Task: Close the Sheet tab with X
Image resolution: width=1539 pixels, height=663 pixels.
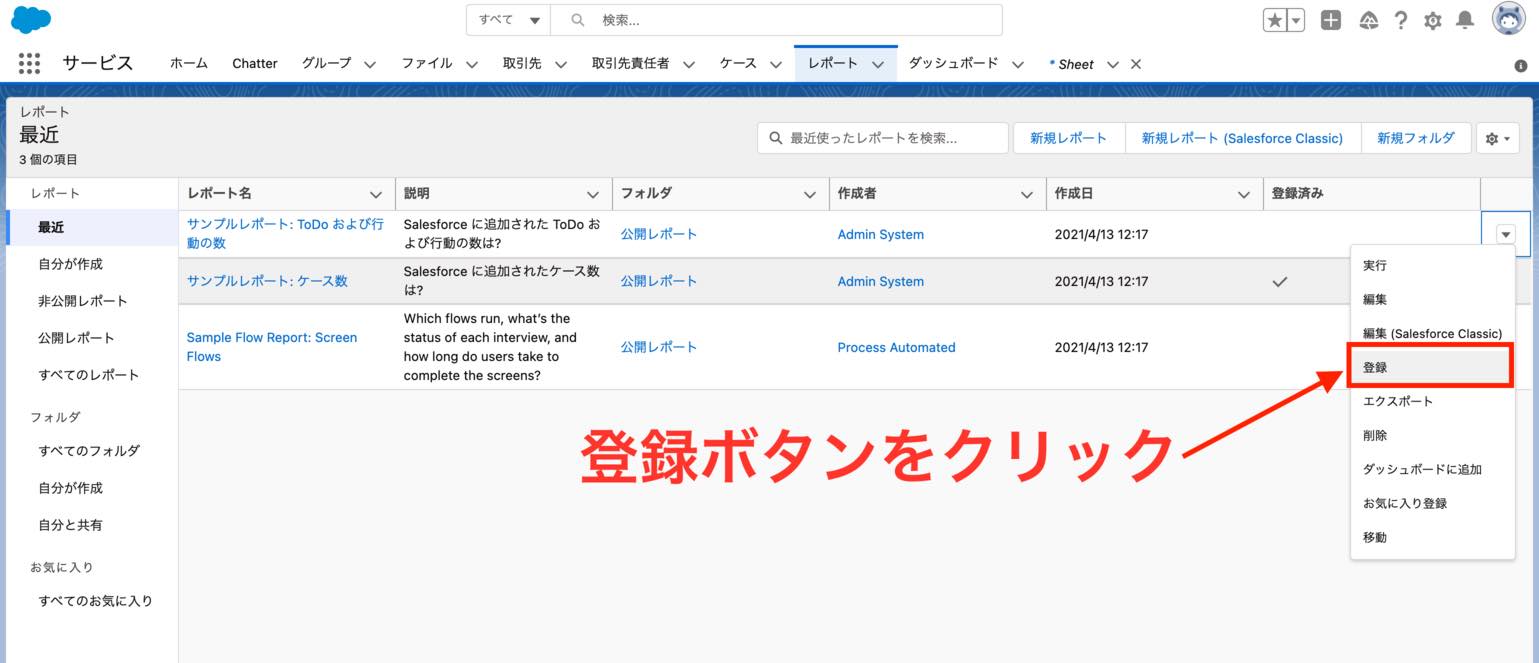Action: coord(1135,64)
